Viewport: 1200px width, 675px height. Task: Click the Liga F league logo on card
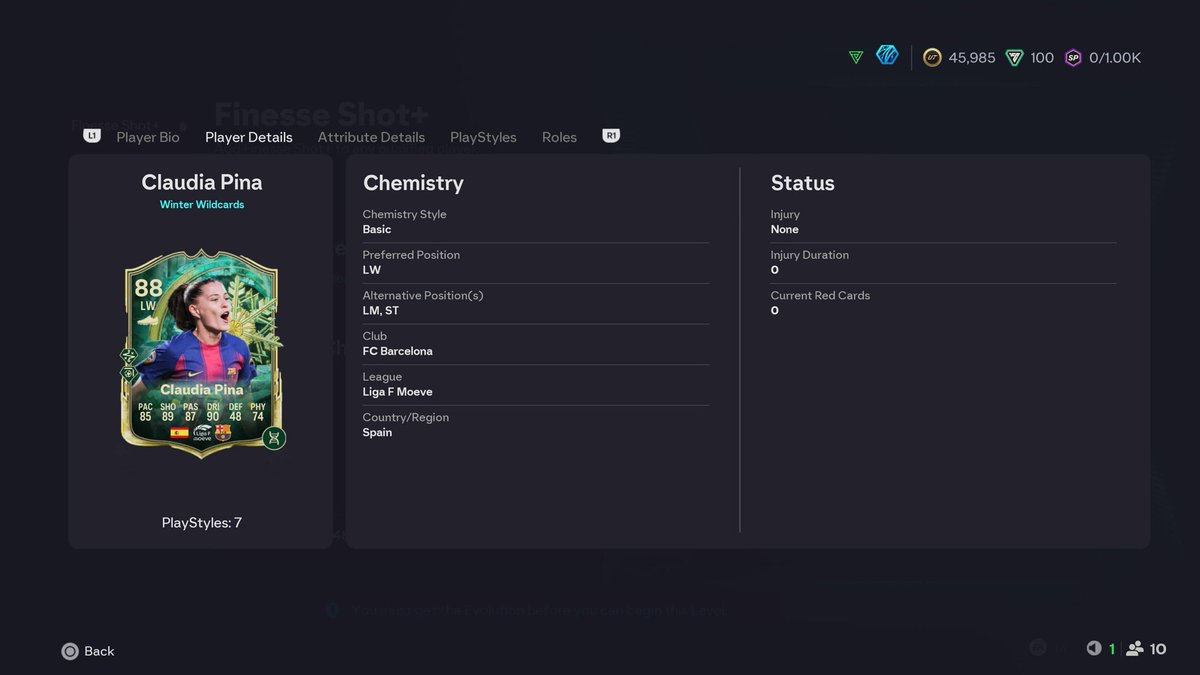[x=202, y=433]
